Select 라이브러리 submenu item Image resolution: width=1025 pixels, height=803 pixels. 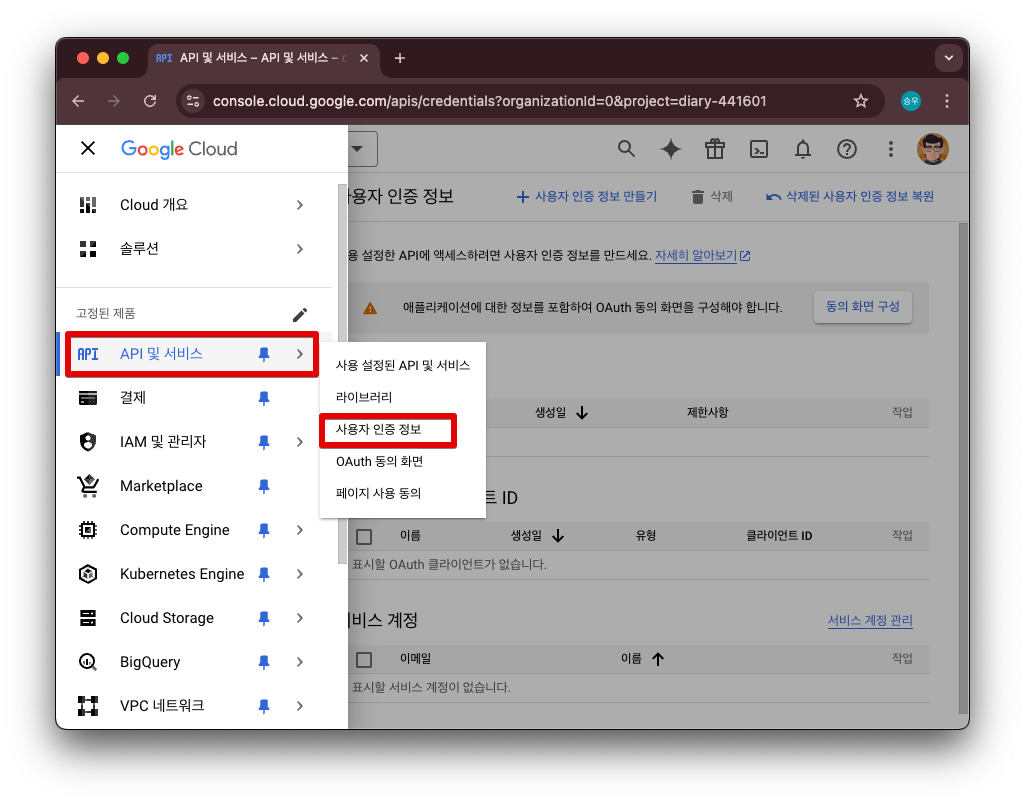(x=403, y=397)
